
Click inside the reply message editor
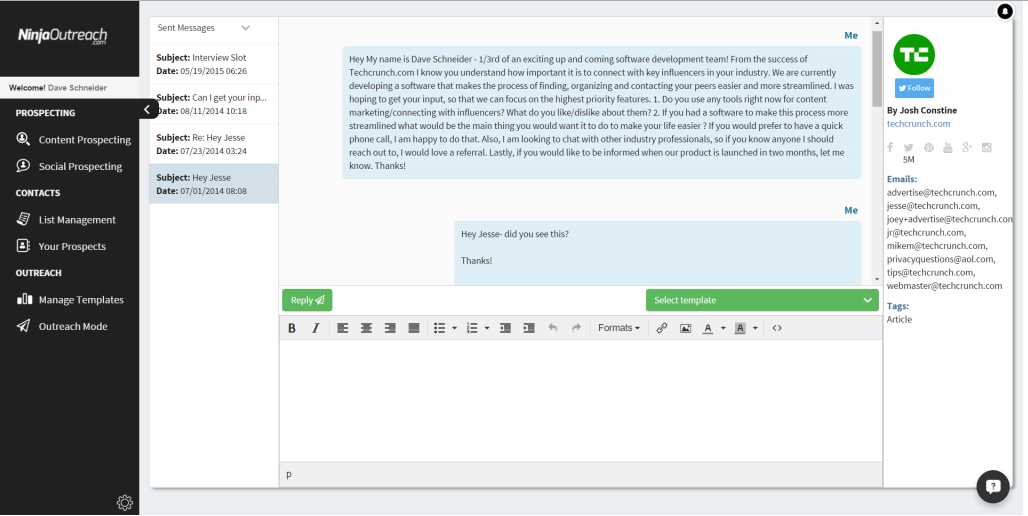[x=580, y=400]
